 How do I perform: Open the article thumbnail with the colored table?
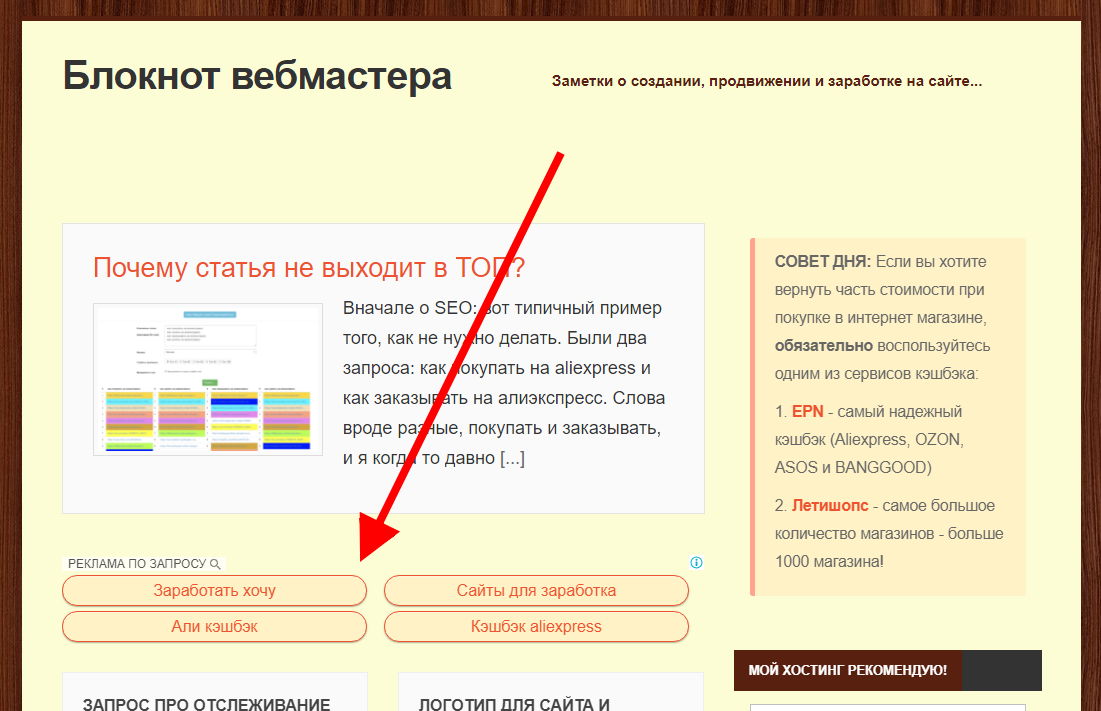(x=208, y=379)
